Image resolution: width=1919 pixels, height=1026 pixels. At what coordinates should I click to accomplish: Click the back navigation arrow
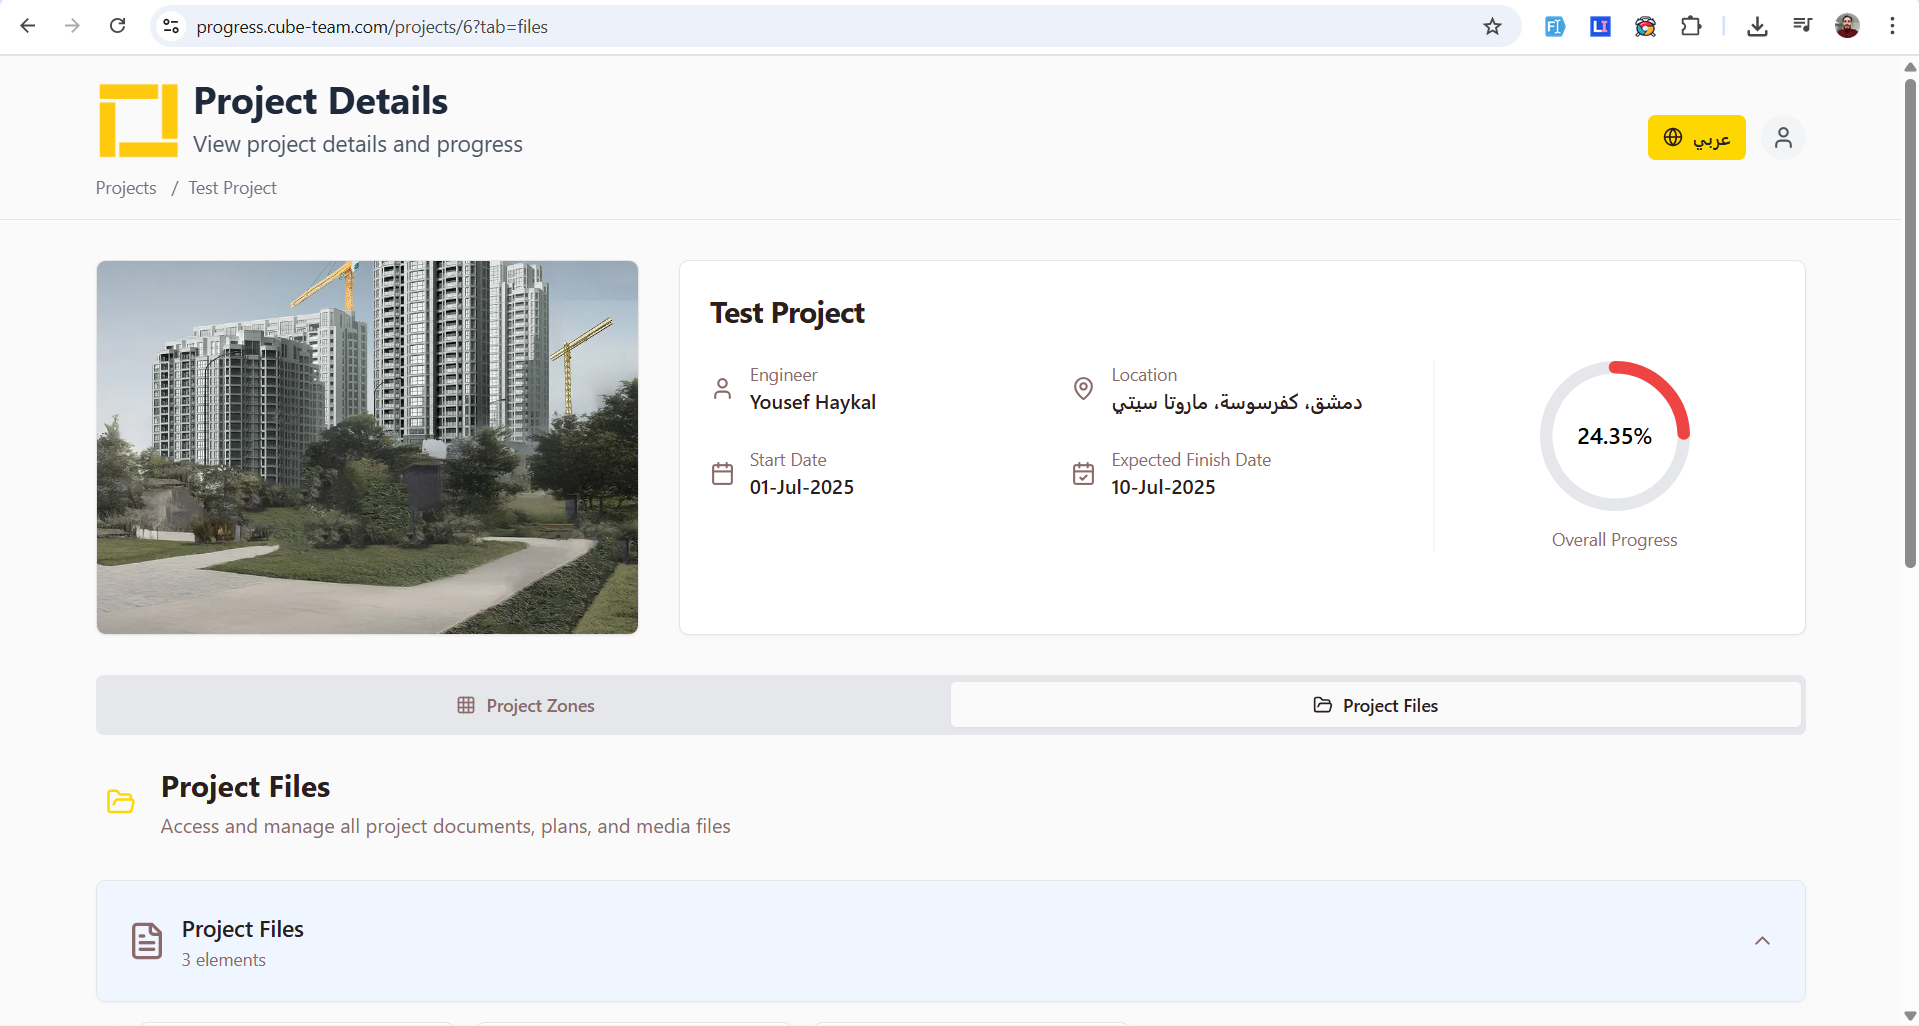click(28, 26)
